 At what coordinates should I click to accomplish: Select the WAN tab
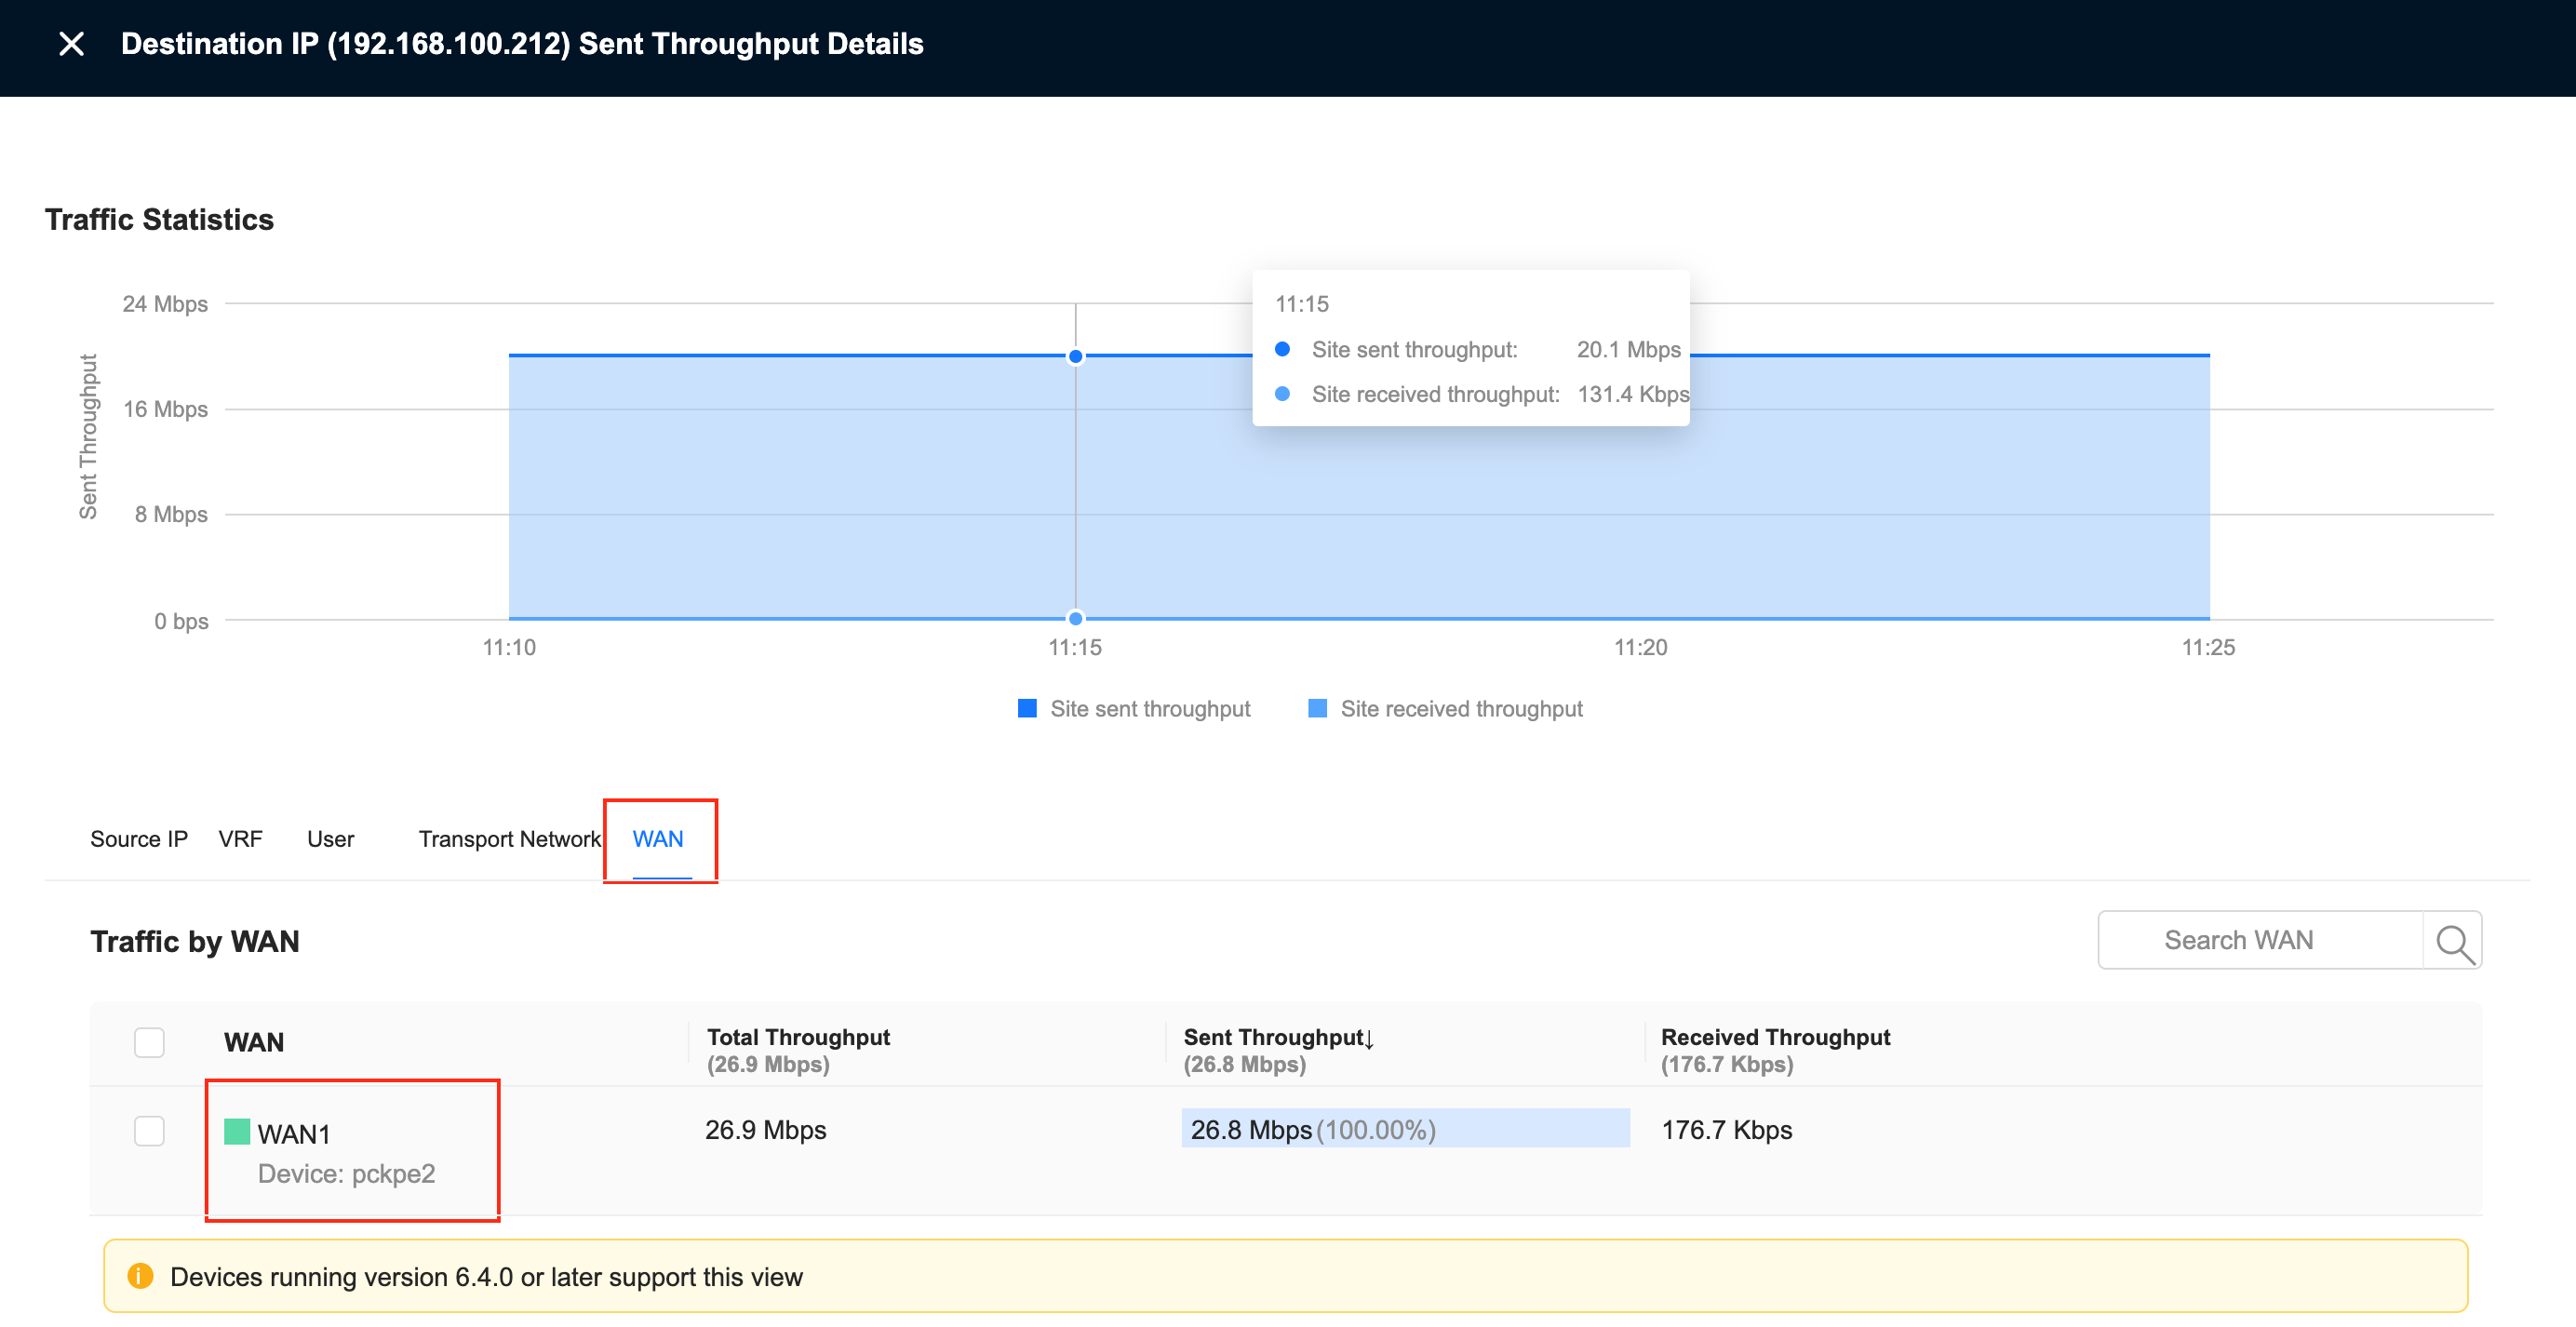pyautogui.click(x=658, y=839)
